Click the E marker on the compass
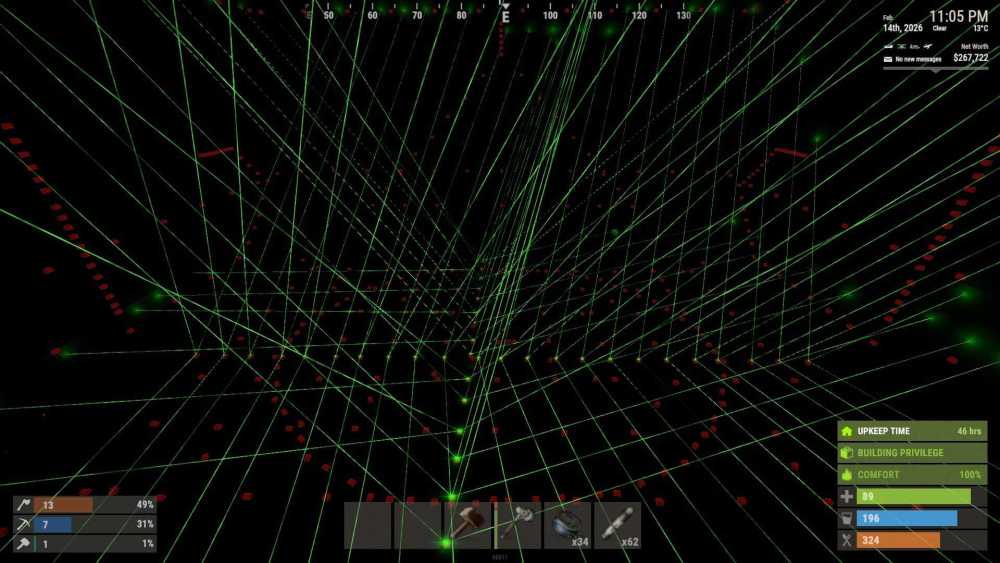This screenshot has height=563, width=1000. [505, 16]
